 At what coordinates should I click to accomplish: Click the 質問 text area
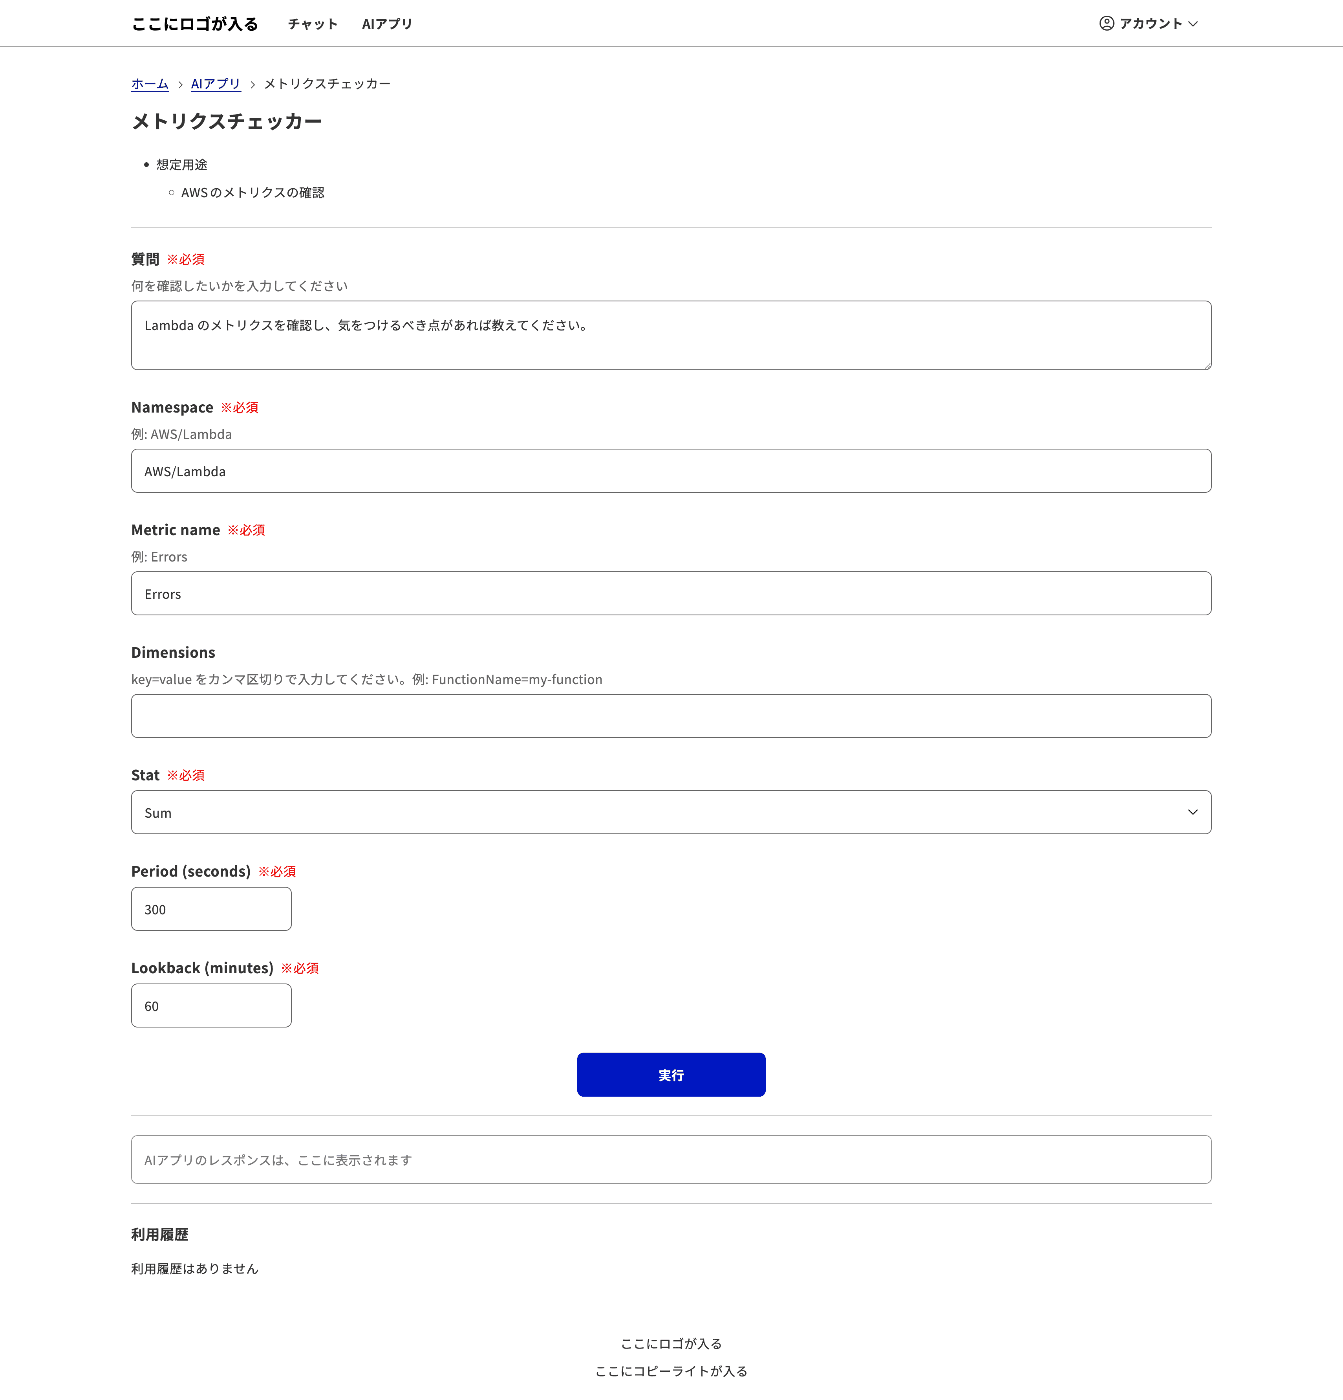[671, 335]
